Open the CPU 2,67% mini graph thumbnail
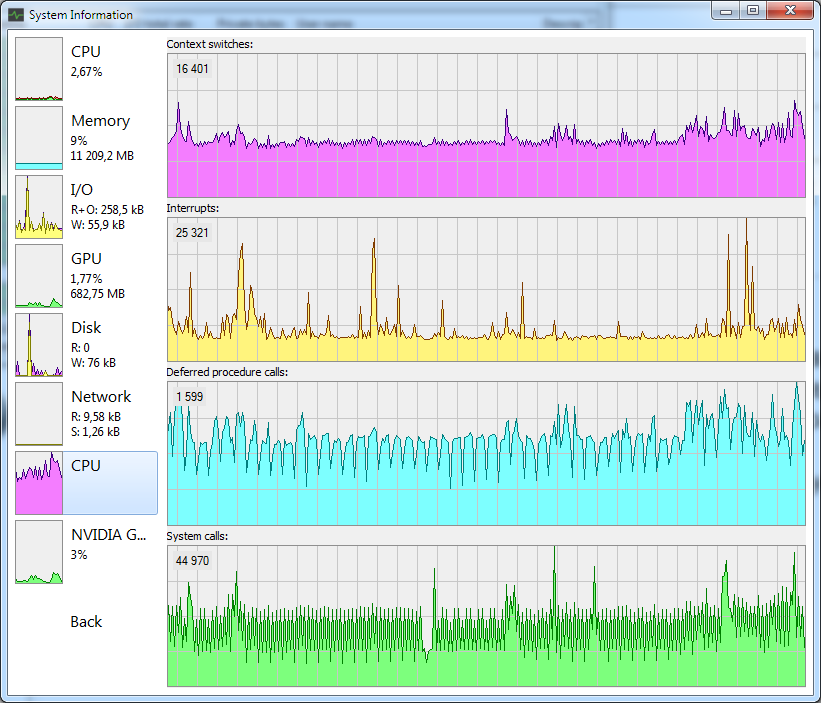The height and width of the screenshot is (703, 821). tap(39, 69)
